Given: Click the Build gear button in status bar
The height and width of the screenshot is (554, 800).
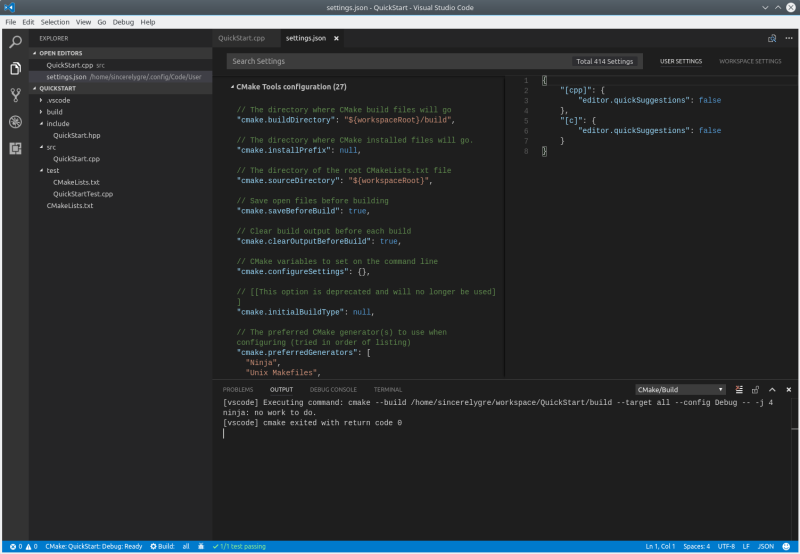Looking at the screenshot, I should [162, 546].
